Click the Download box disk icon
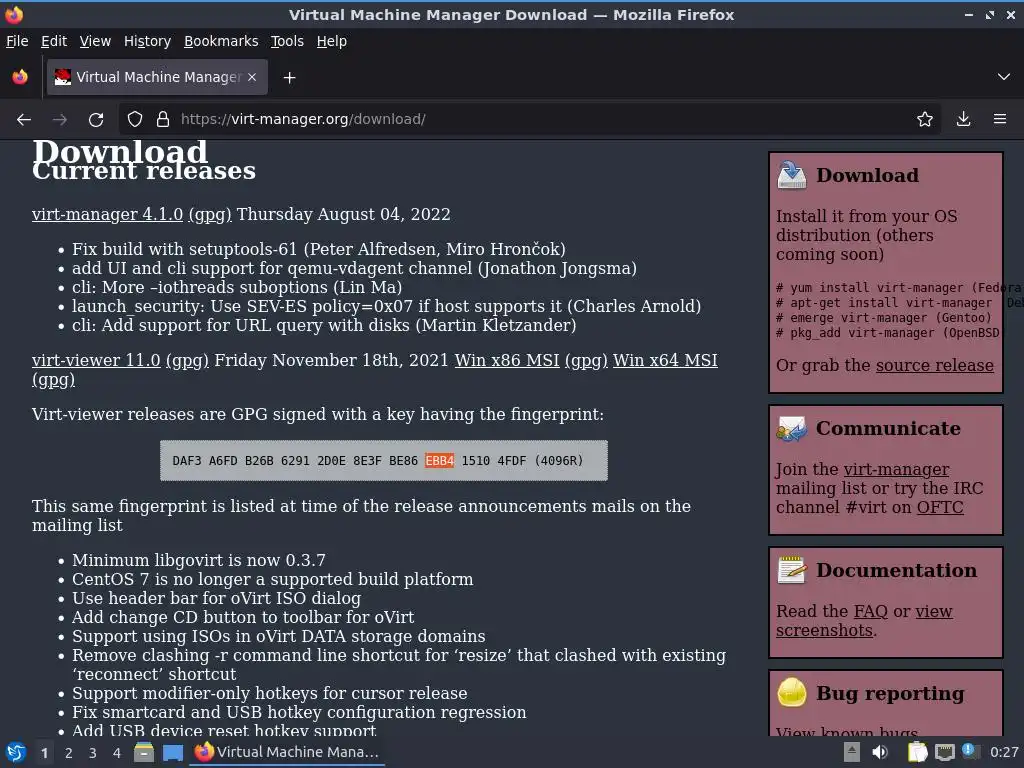The width and height of the screenshot is (1024, 768). (792, 175)
